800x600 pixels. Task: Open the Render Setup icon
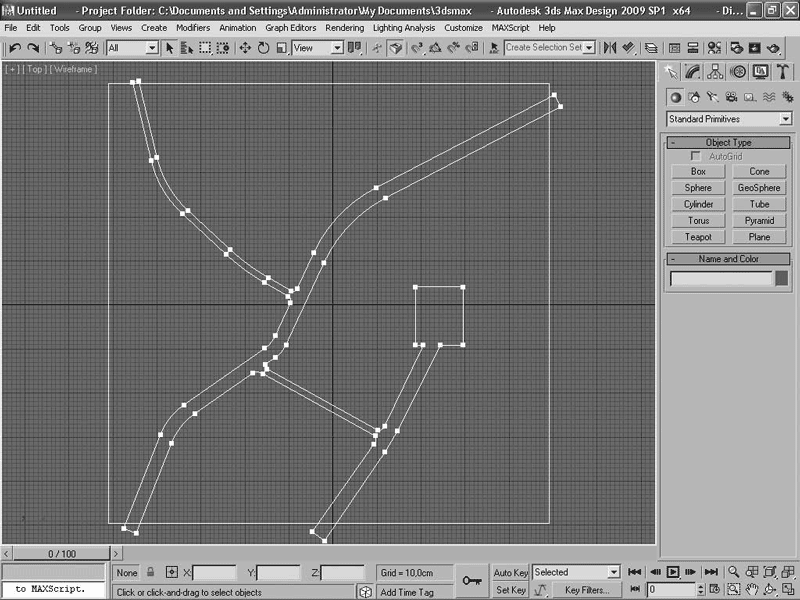736,48
